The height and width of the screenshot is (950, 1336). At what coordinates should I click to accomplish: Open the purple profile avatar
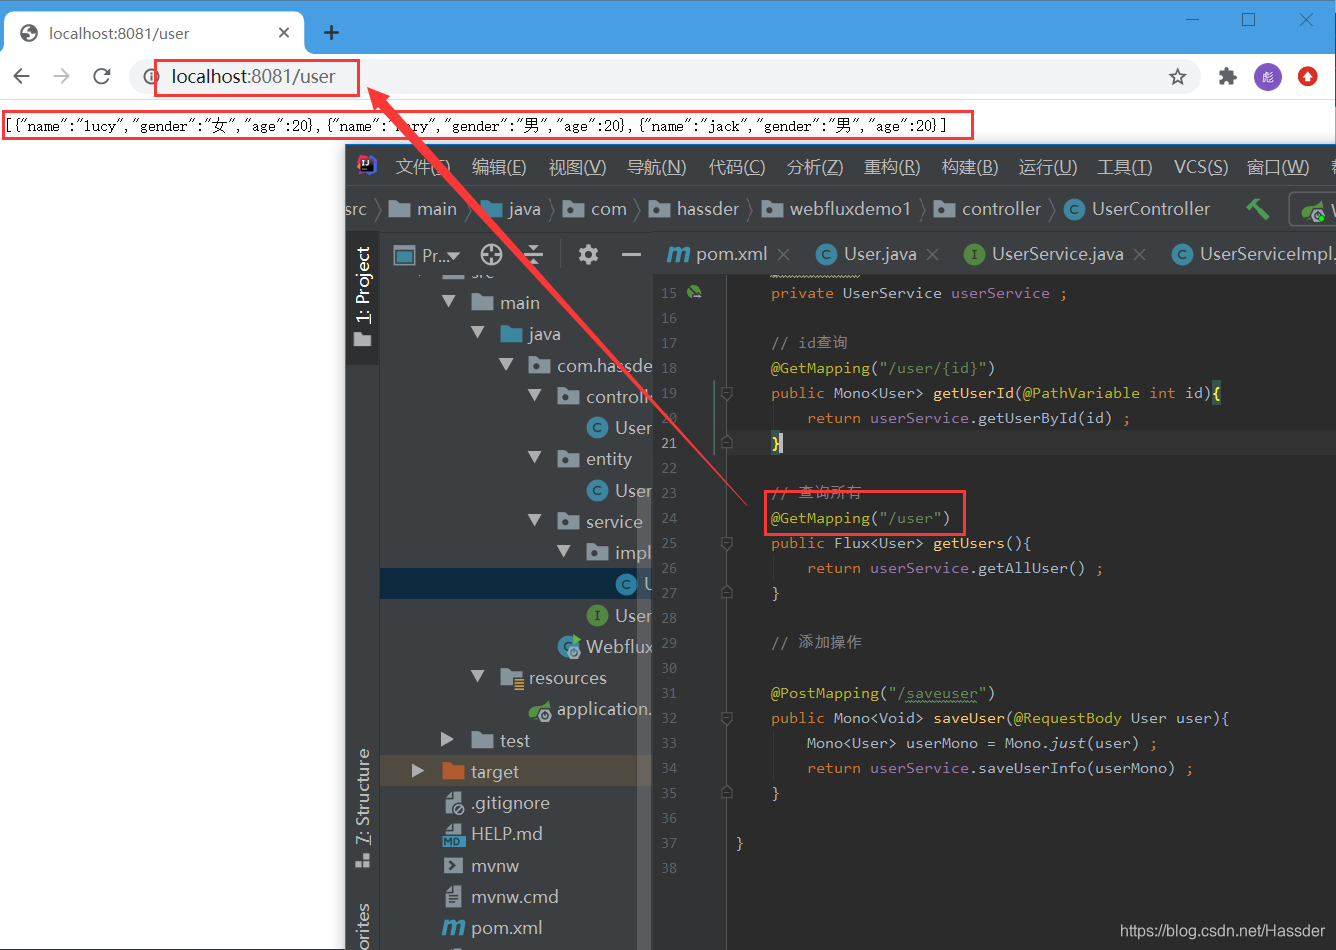click(x=1268, y=77)
